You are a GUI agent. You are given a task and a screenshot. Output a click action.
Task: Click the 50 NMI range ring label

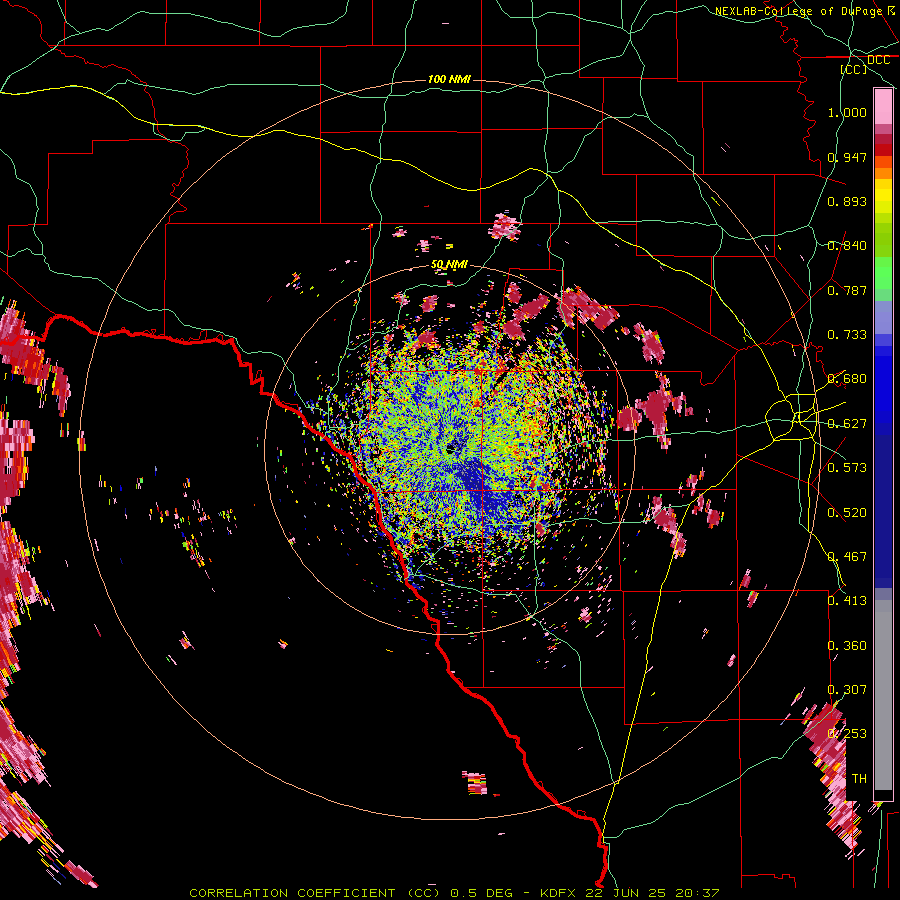pyautogui.click(x=449, y=265)
